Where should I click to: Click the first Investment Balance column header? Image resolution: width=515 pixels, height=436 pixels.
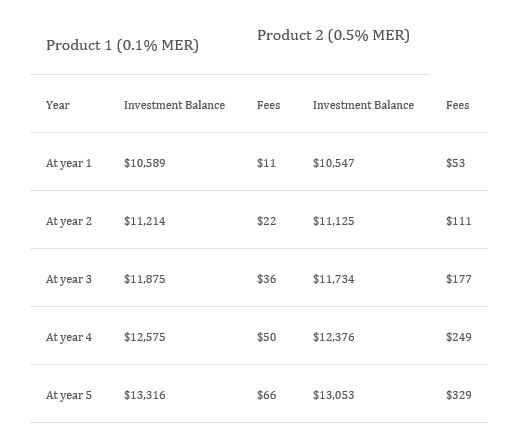[174, 105]
